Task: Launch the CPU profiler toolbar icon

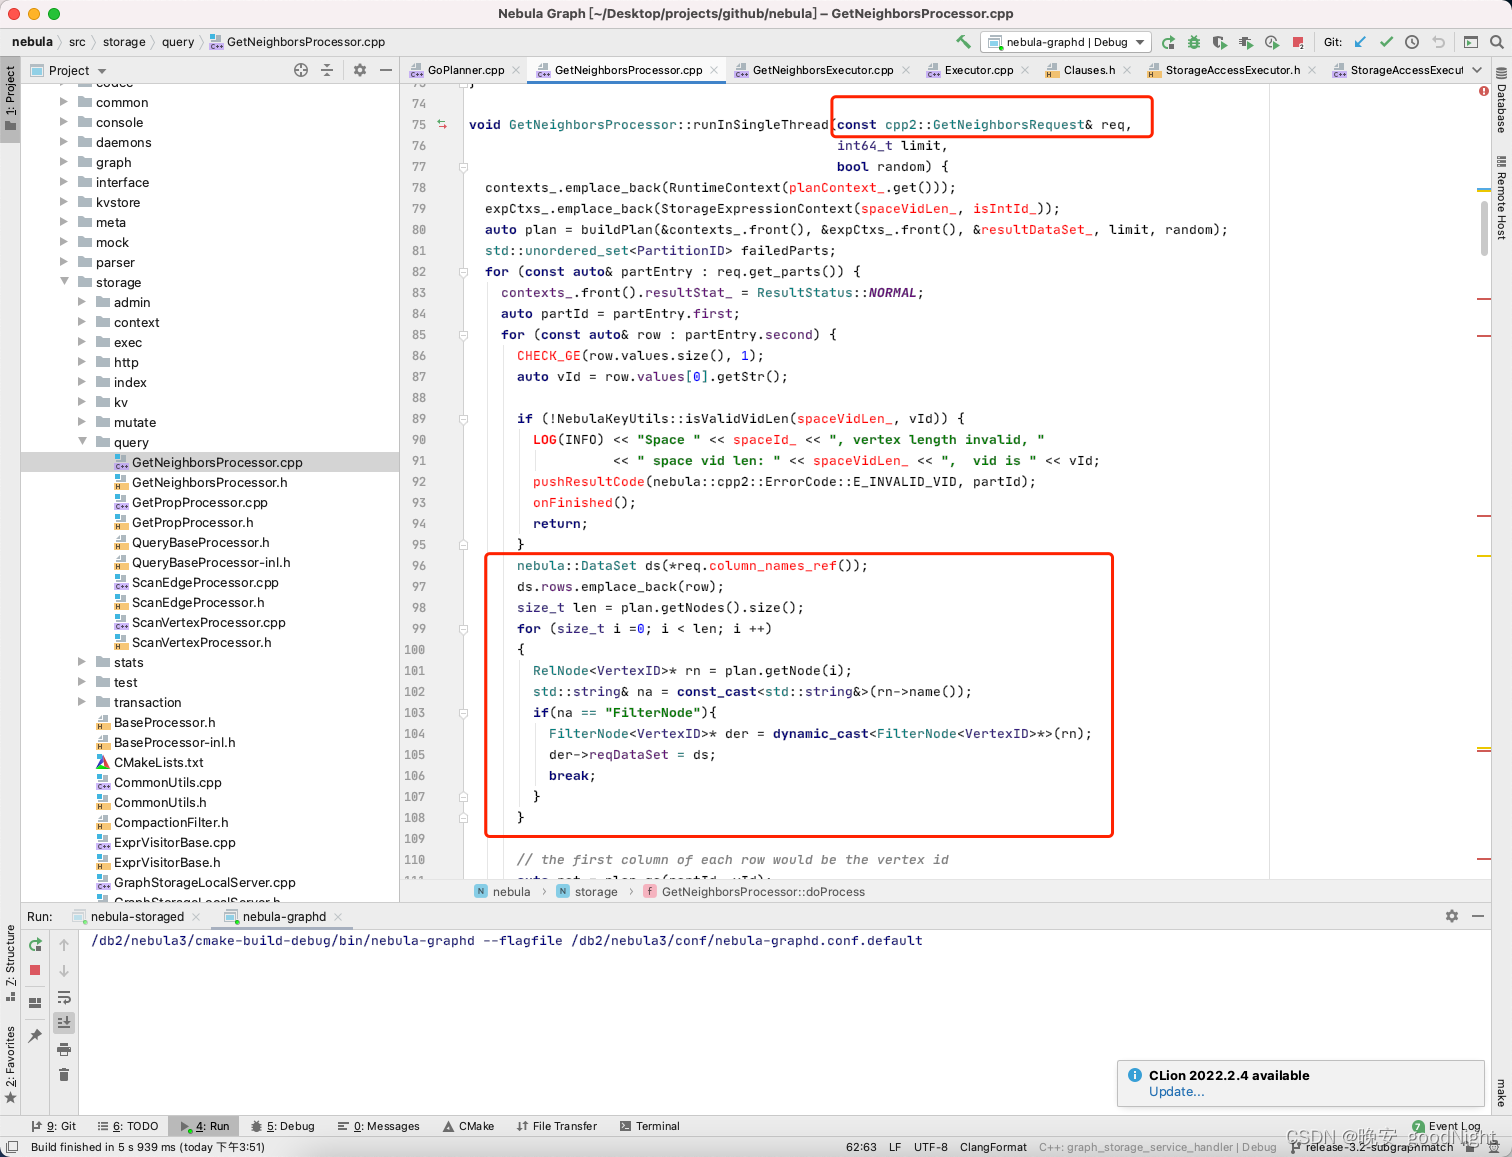Action: click(x=1272, y=42)
